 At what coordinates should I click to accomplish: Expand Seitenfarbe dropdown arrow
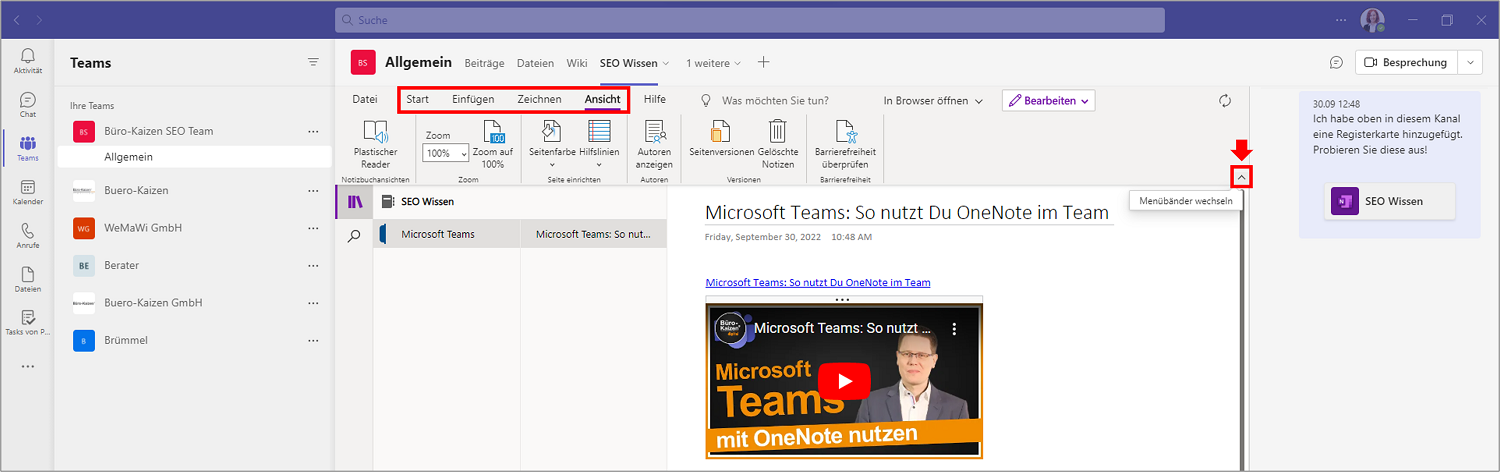coord(551,164)
